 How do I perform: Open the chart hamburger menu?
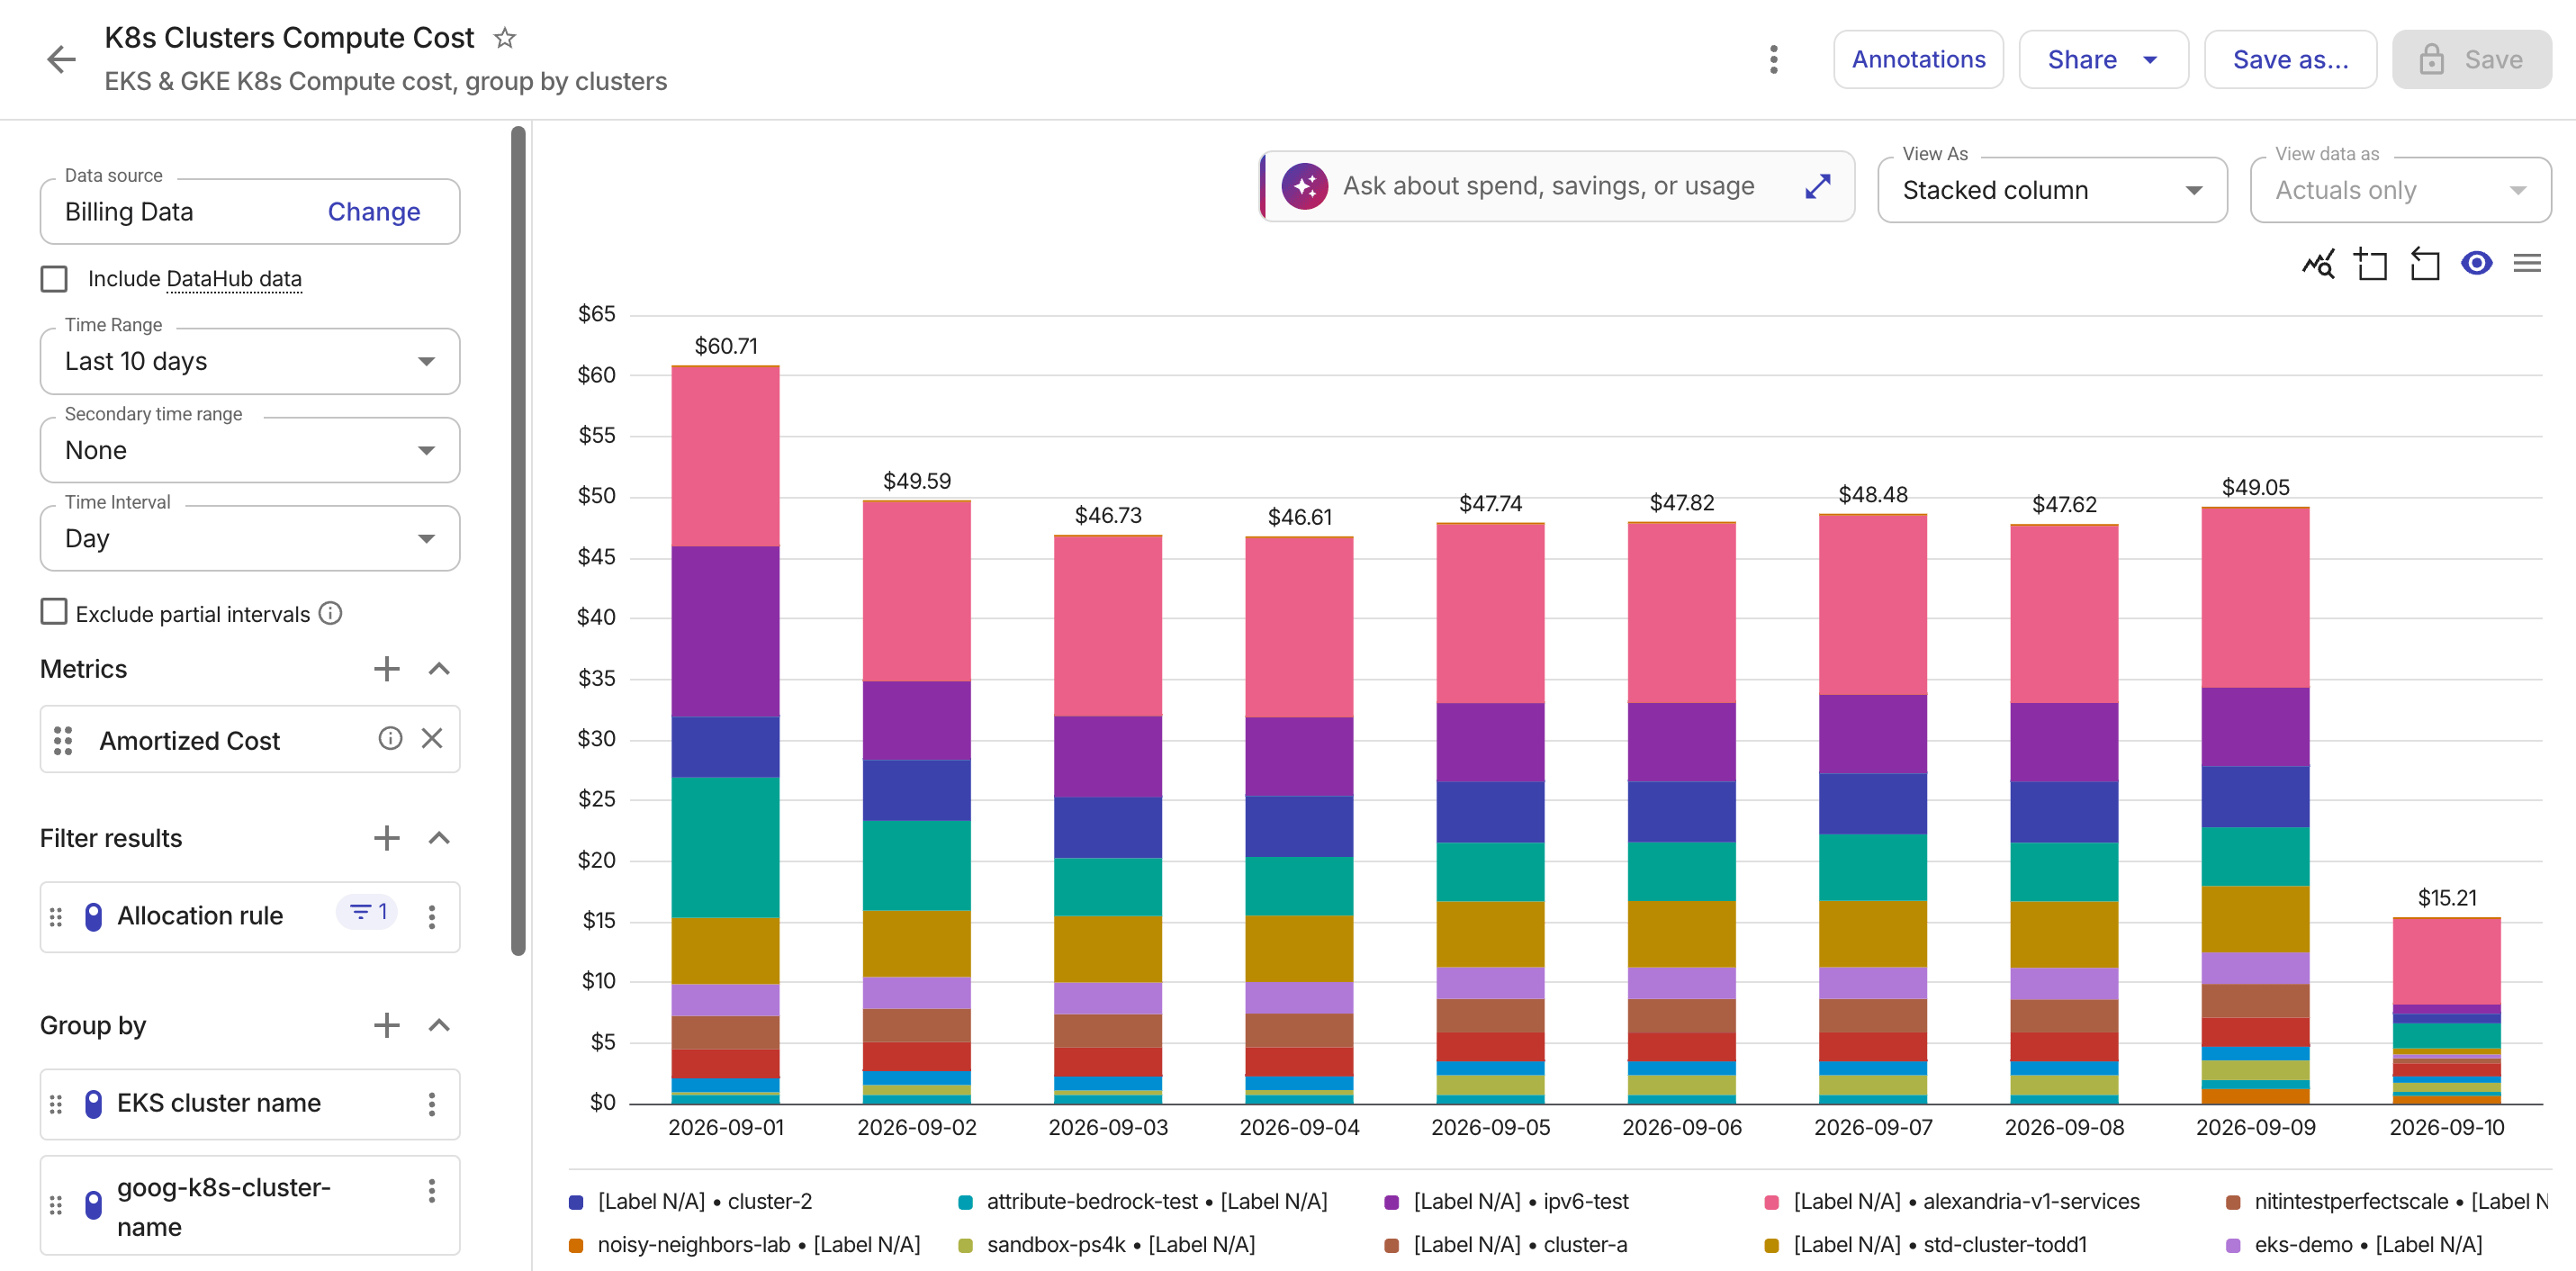point(2527,263)
